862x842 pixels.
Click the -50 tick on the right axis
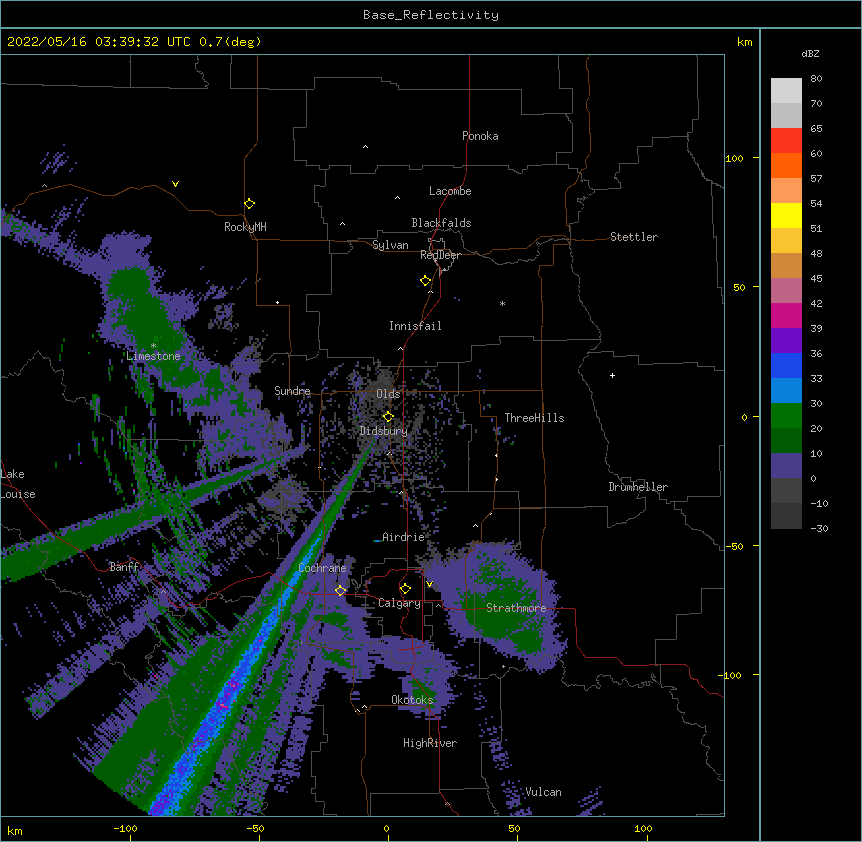[734, 546]
